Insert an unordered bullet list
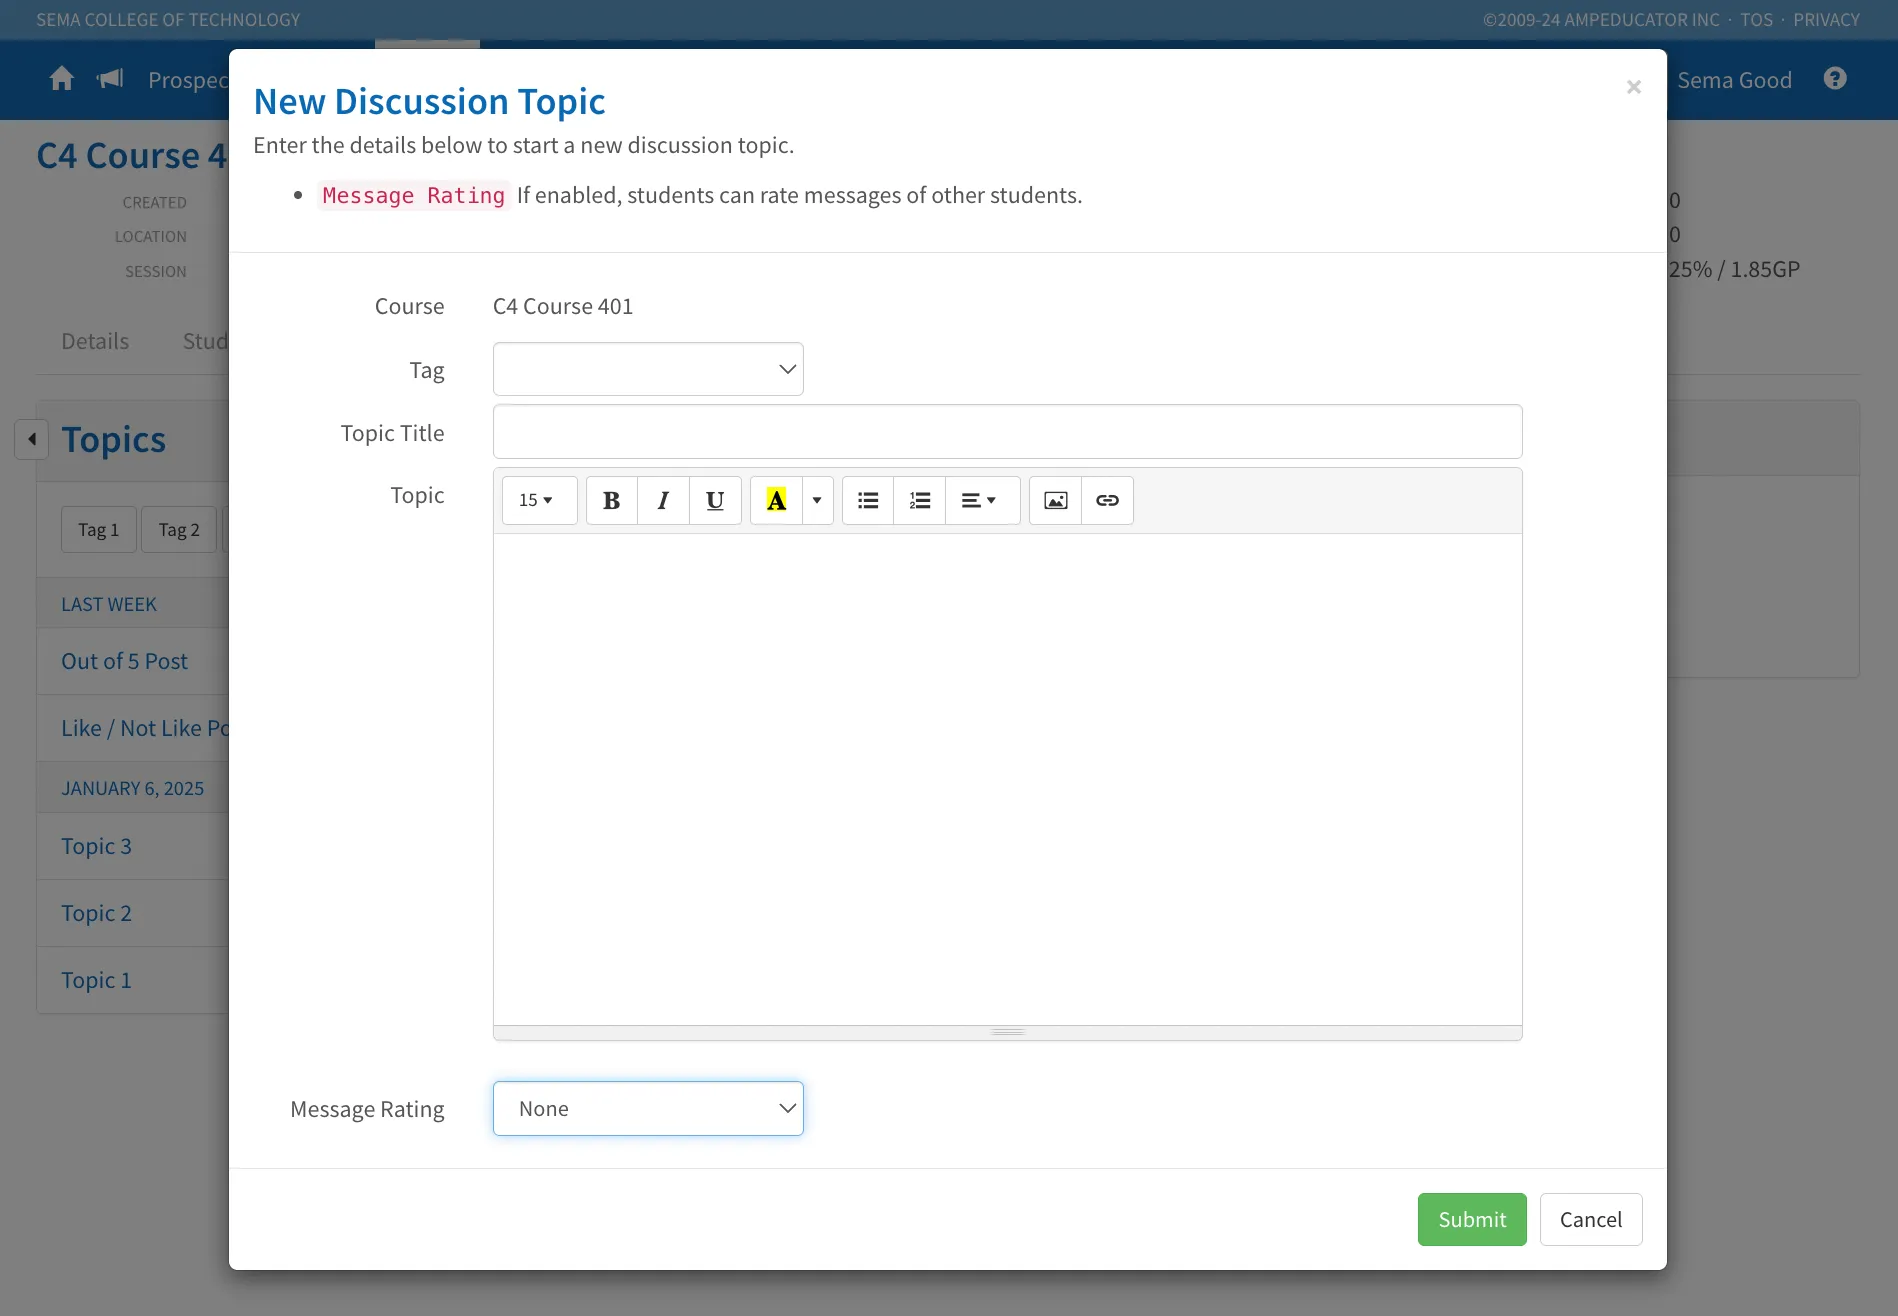 [868, 500]
